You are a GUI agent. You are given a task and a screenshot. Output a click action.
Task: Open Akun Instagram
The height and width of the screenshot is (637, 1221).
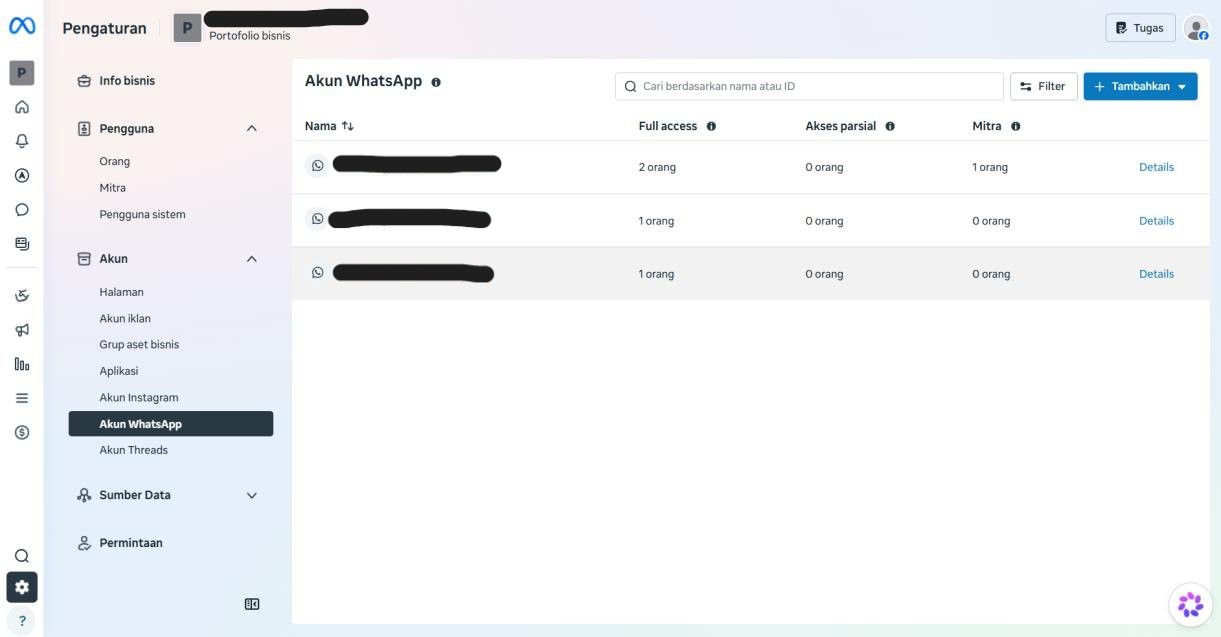pos(138,397)
